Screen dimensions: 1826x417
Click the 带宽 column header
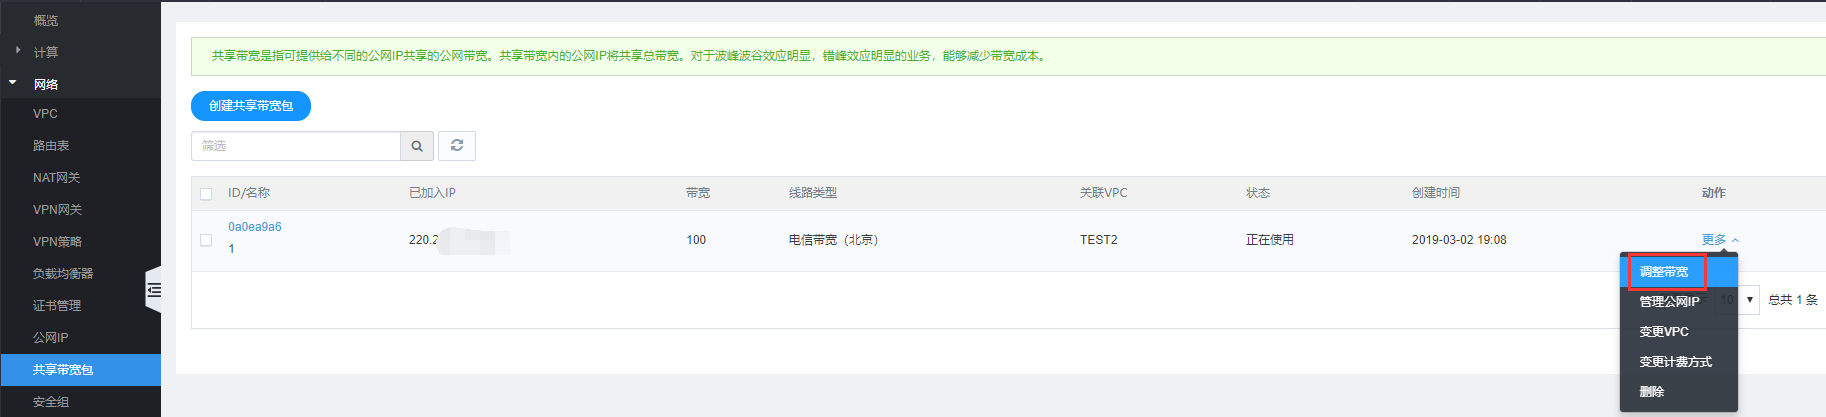click(x=698, y=193)
